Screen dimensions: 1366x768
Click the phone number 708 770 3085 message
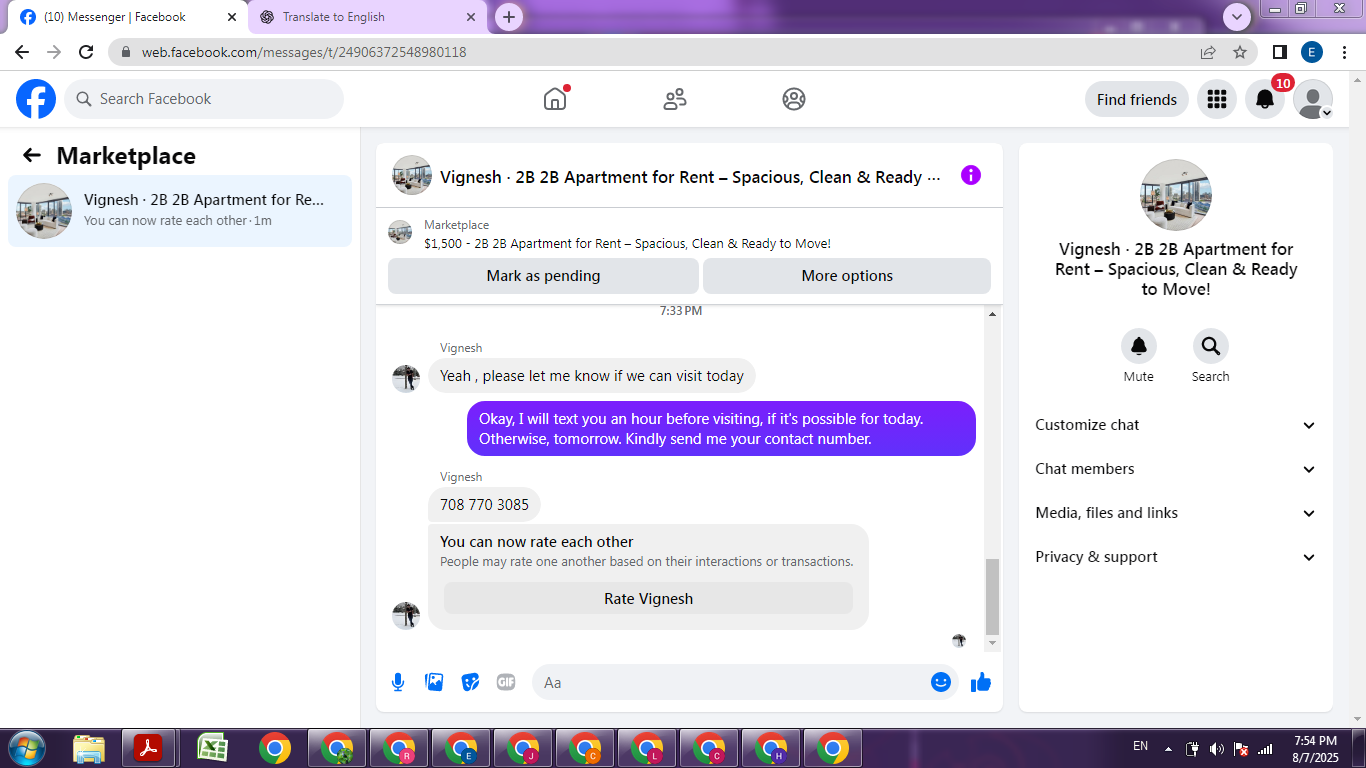[484, 505]
